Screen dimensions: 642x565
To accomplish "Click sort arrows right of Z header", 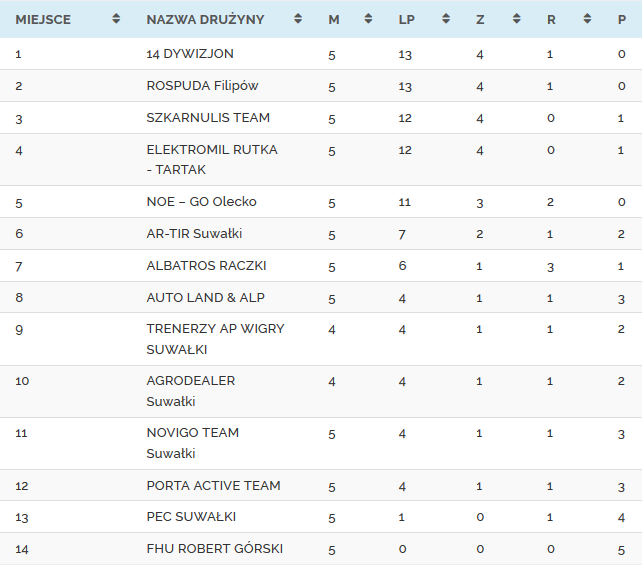I will (517, 19).
